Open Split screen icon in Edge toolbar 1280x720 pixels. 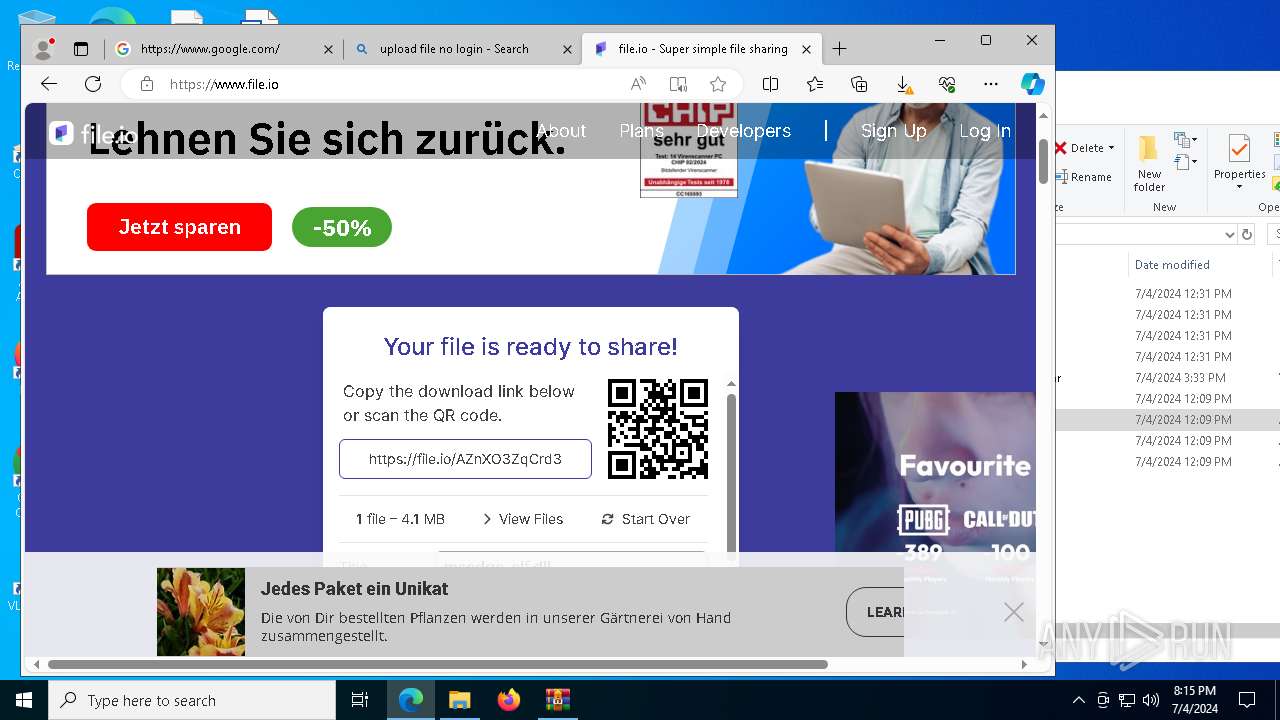(x=770, y=84)
